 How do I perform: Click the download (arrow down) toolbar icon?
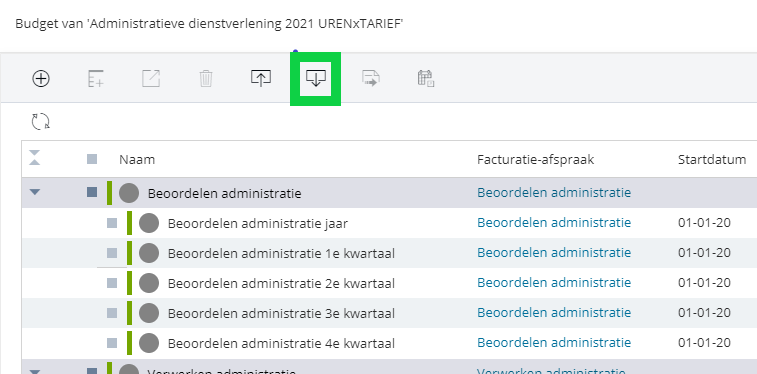point(316,78)
